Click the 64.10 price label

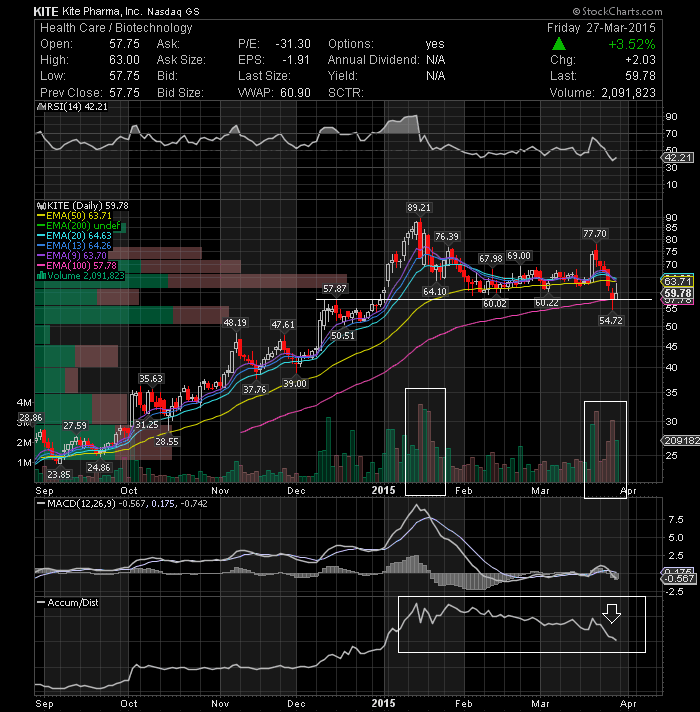435,292
